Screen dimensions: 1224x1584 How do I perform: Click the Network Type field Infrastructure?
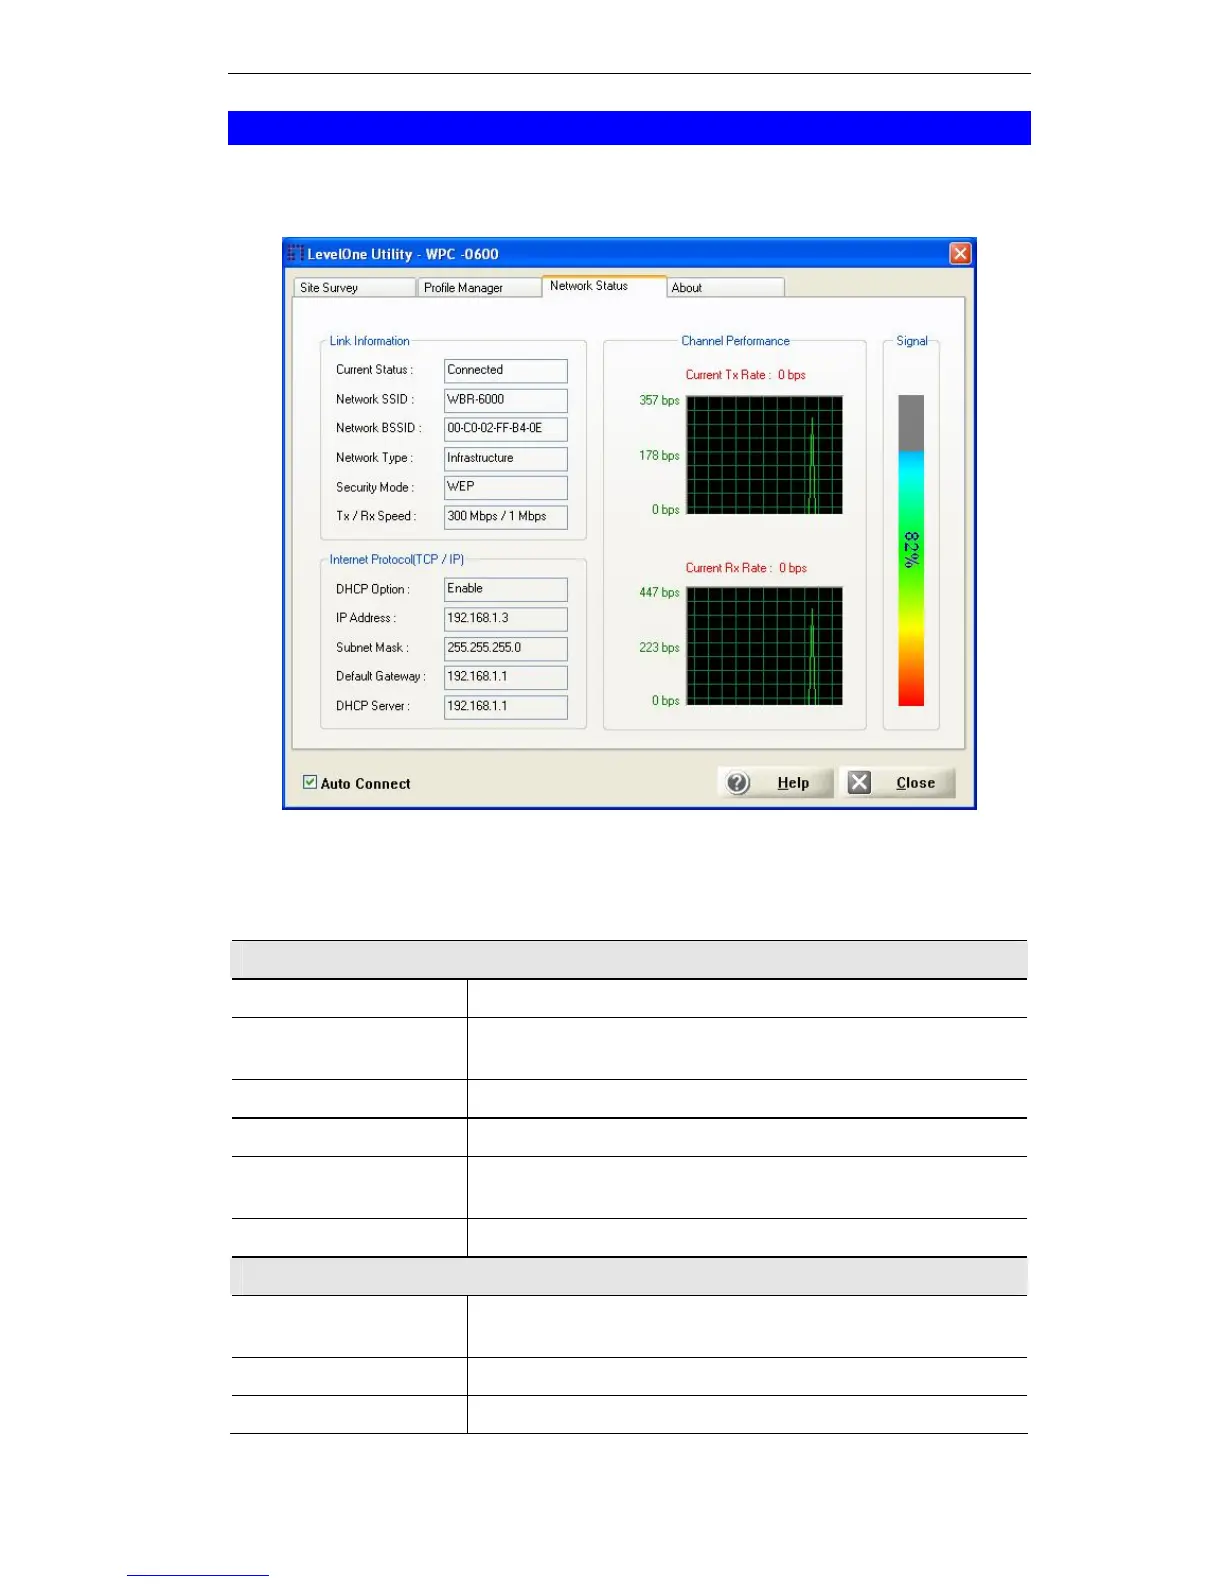506,459
